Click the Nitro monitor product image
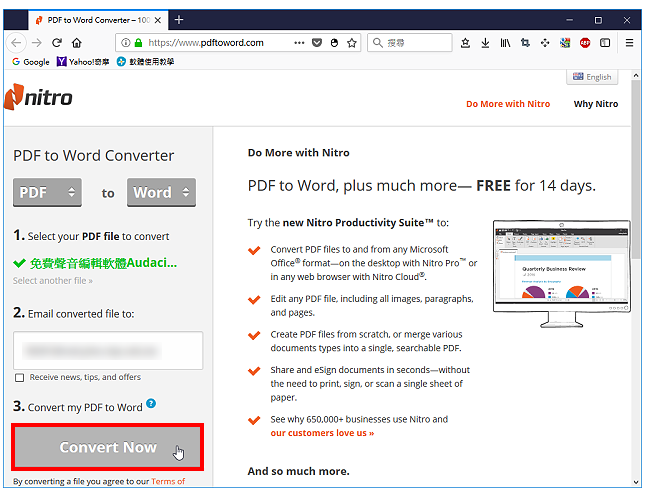649x499 pixels. [562, 274]
